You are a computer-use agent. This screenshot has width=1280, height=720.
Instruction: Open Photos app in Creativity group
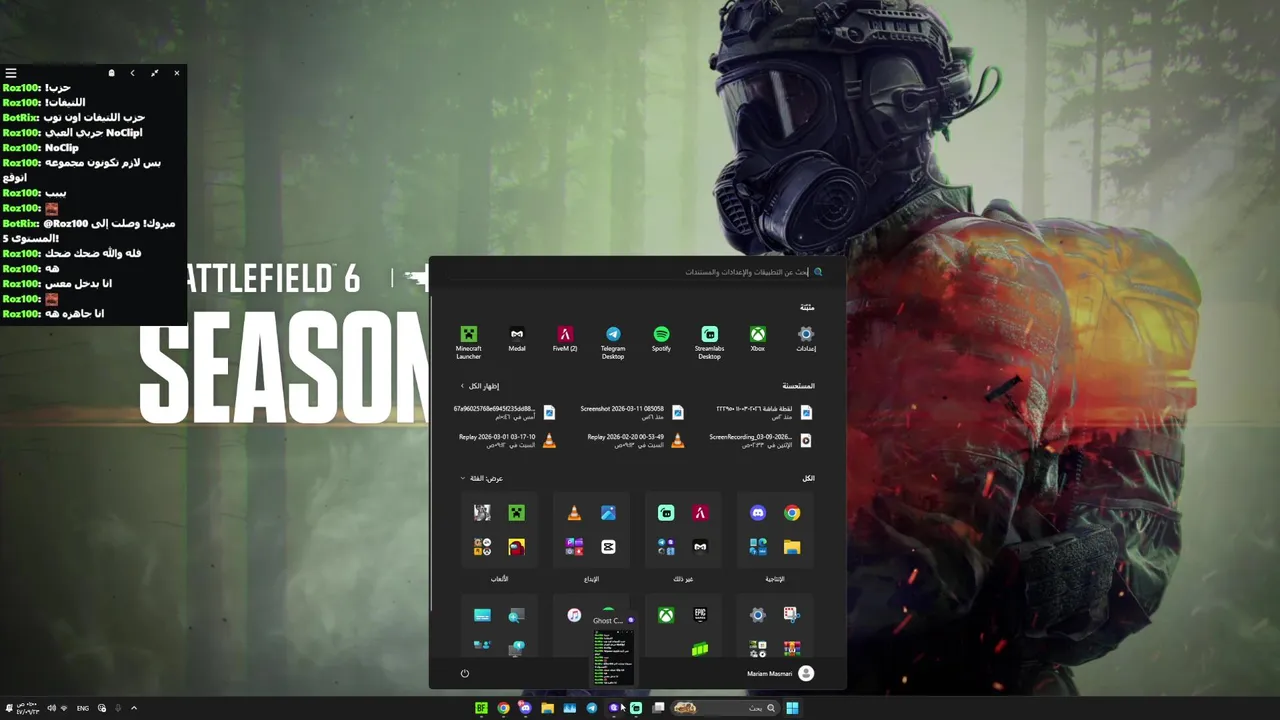(608, 513)
